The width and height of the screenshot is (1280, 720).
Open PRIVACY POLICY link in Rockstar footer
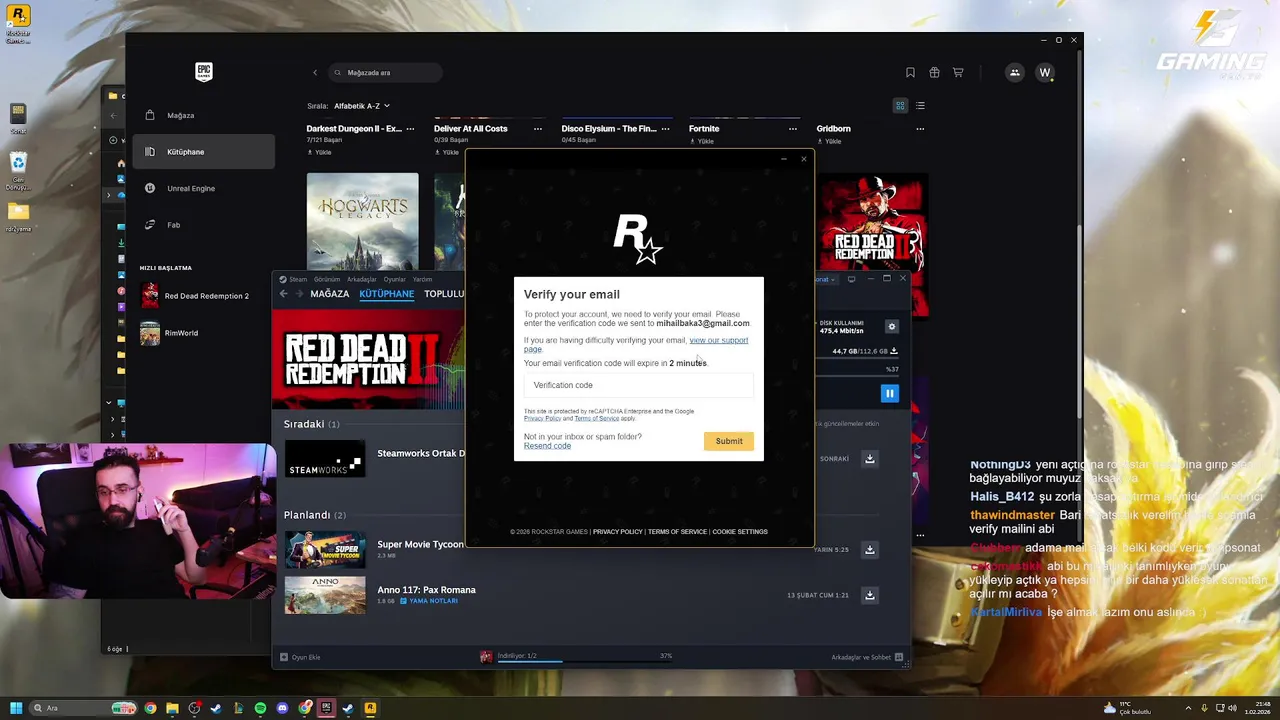[x=617, y=532]
